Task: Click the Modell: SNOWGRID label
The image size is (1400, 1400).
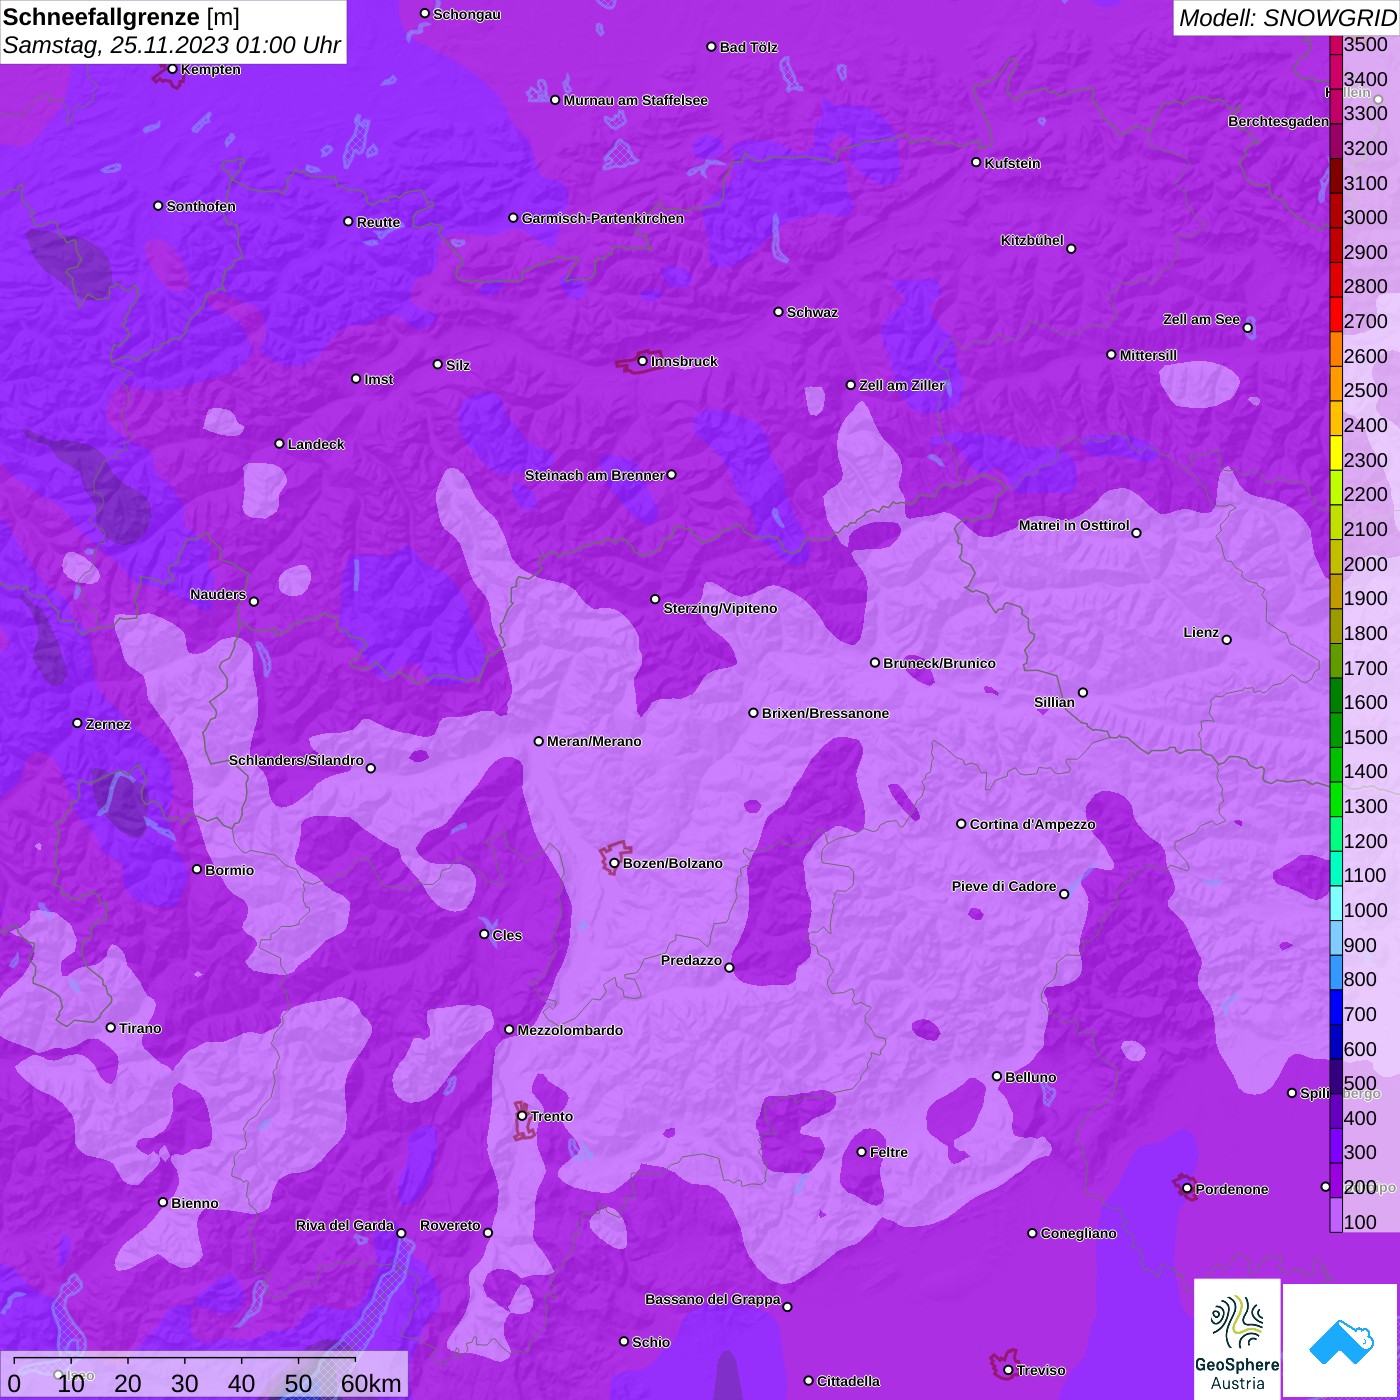Action: (x=1287, y=18)
